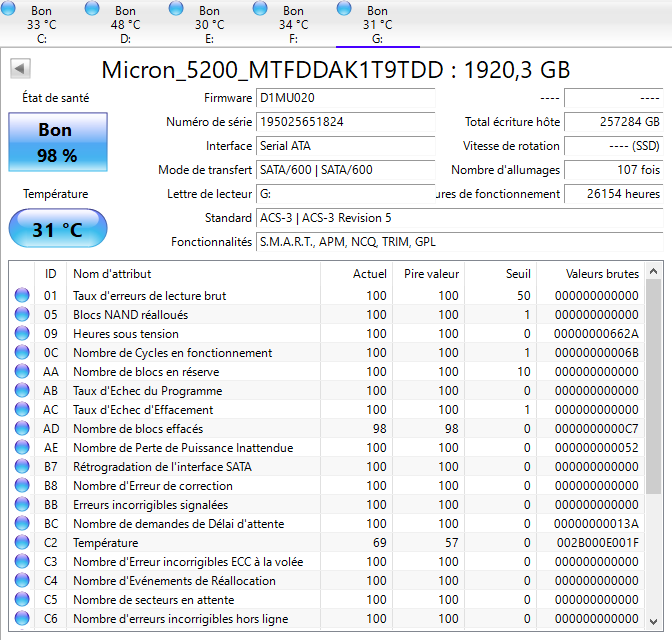Viewport: 672px width, 640px height.
Task: Click the Nom d'attribut column header
Action: (x=193, y=273)
